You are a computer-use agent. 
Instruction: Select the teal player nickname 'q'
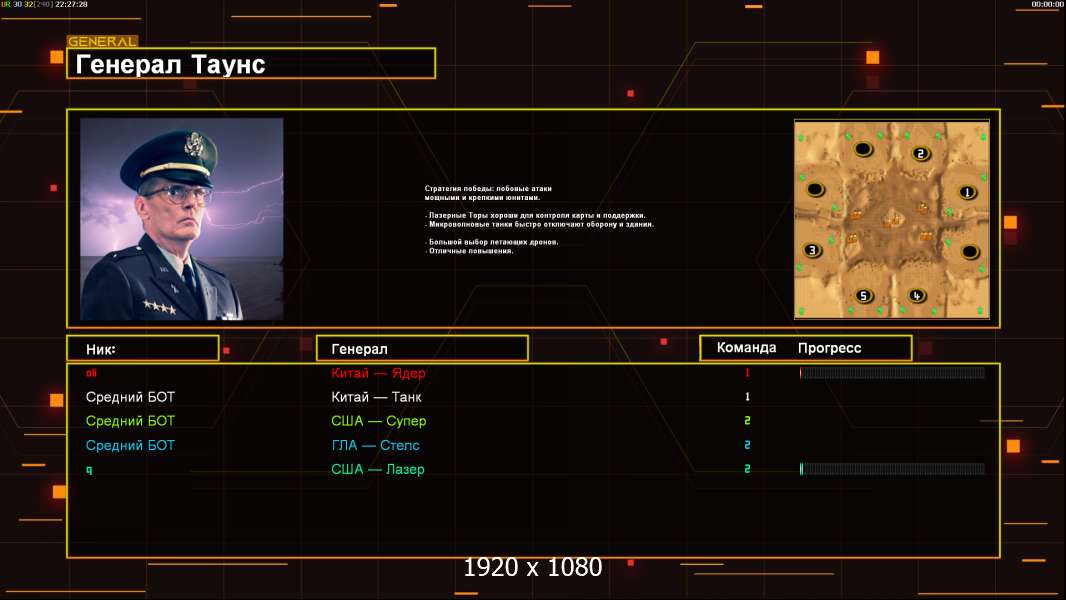pyautogui.click(x=89, y=470)
